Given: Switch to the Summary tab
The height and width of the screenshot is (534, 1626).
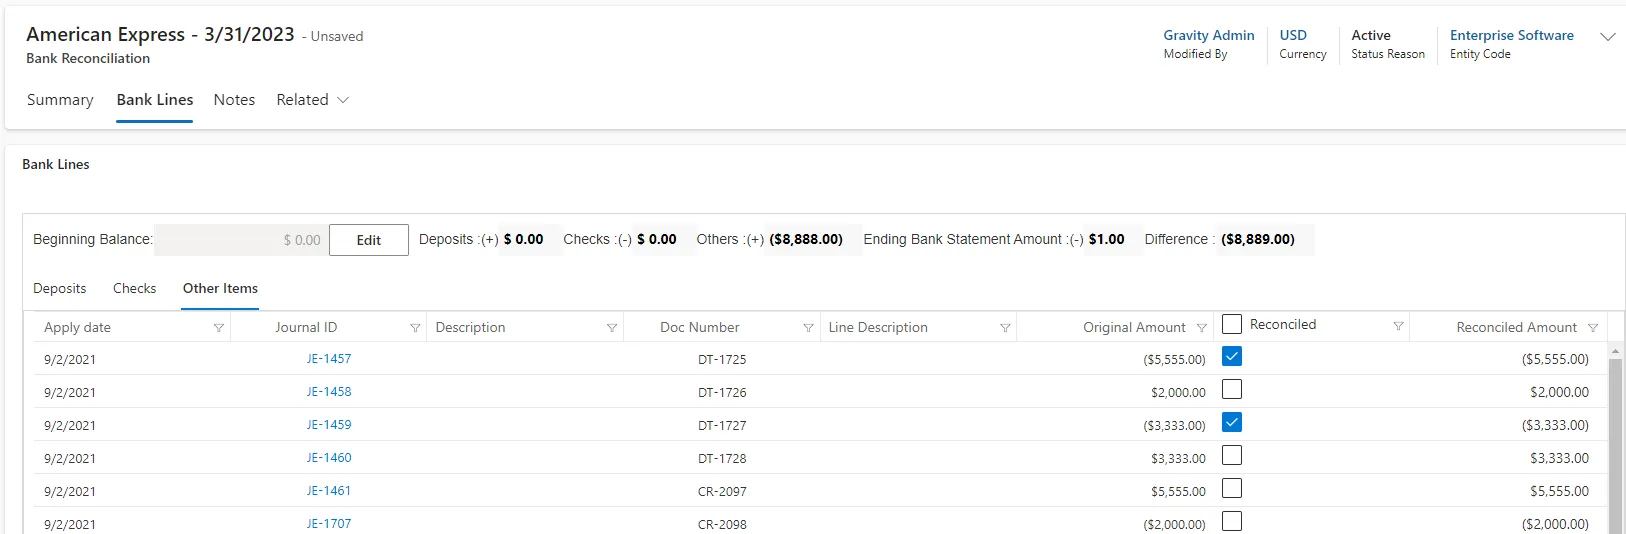Looking at the screenshot, I should [60, 100].
